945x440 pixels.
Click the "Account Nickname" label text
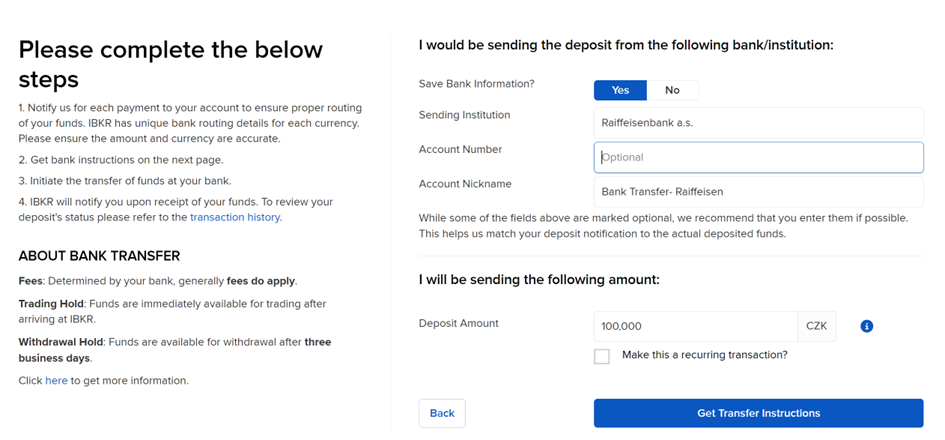[465, 184]
